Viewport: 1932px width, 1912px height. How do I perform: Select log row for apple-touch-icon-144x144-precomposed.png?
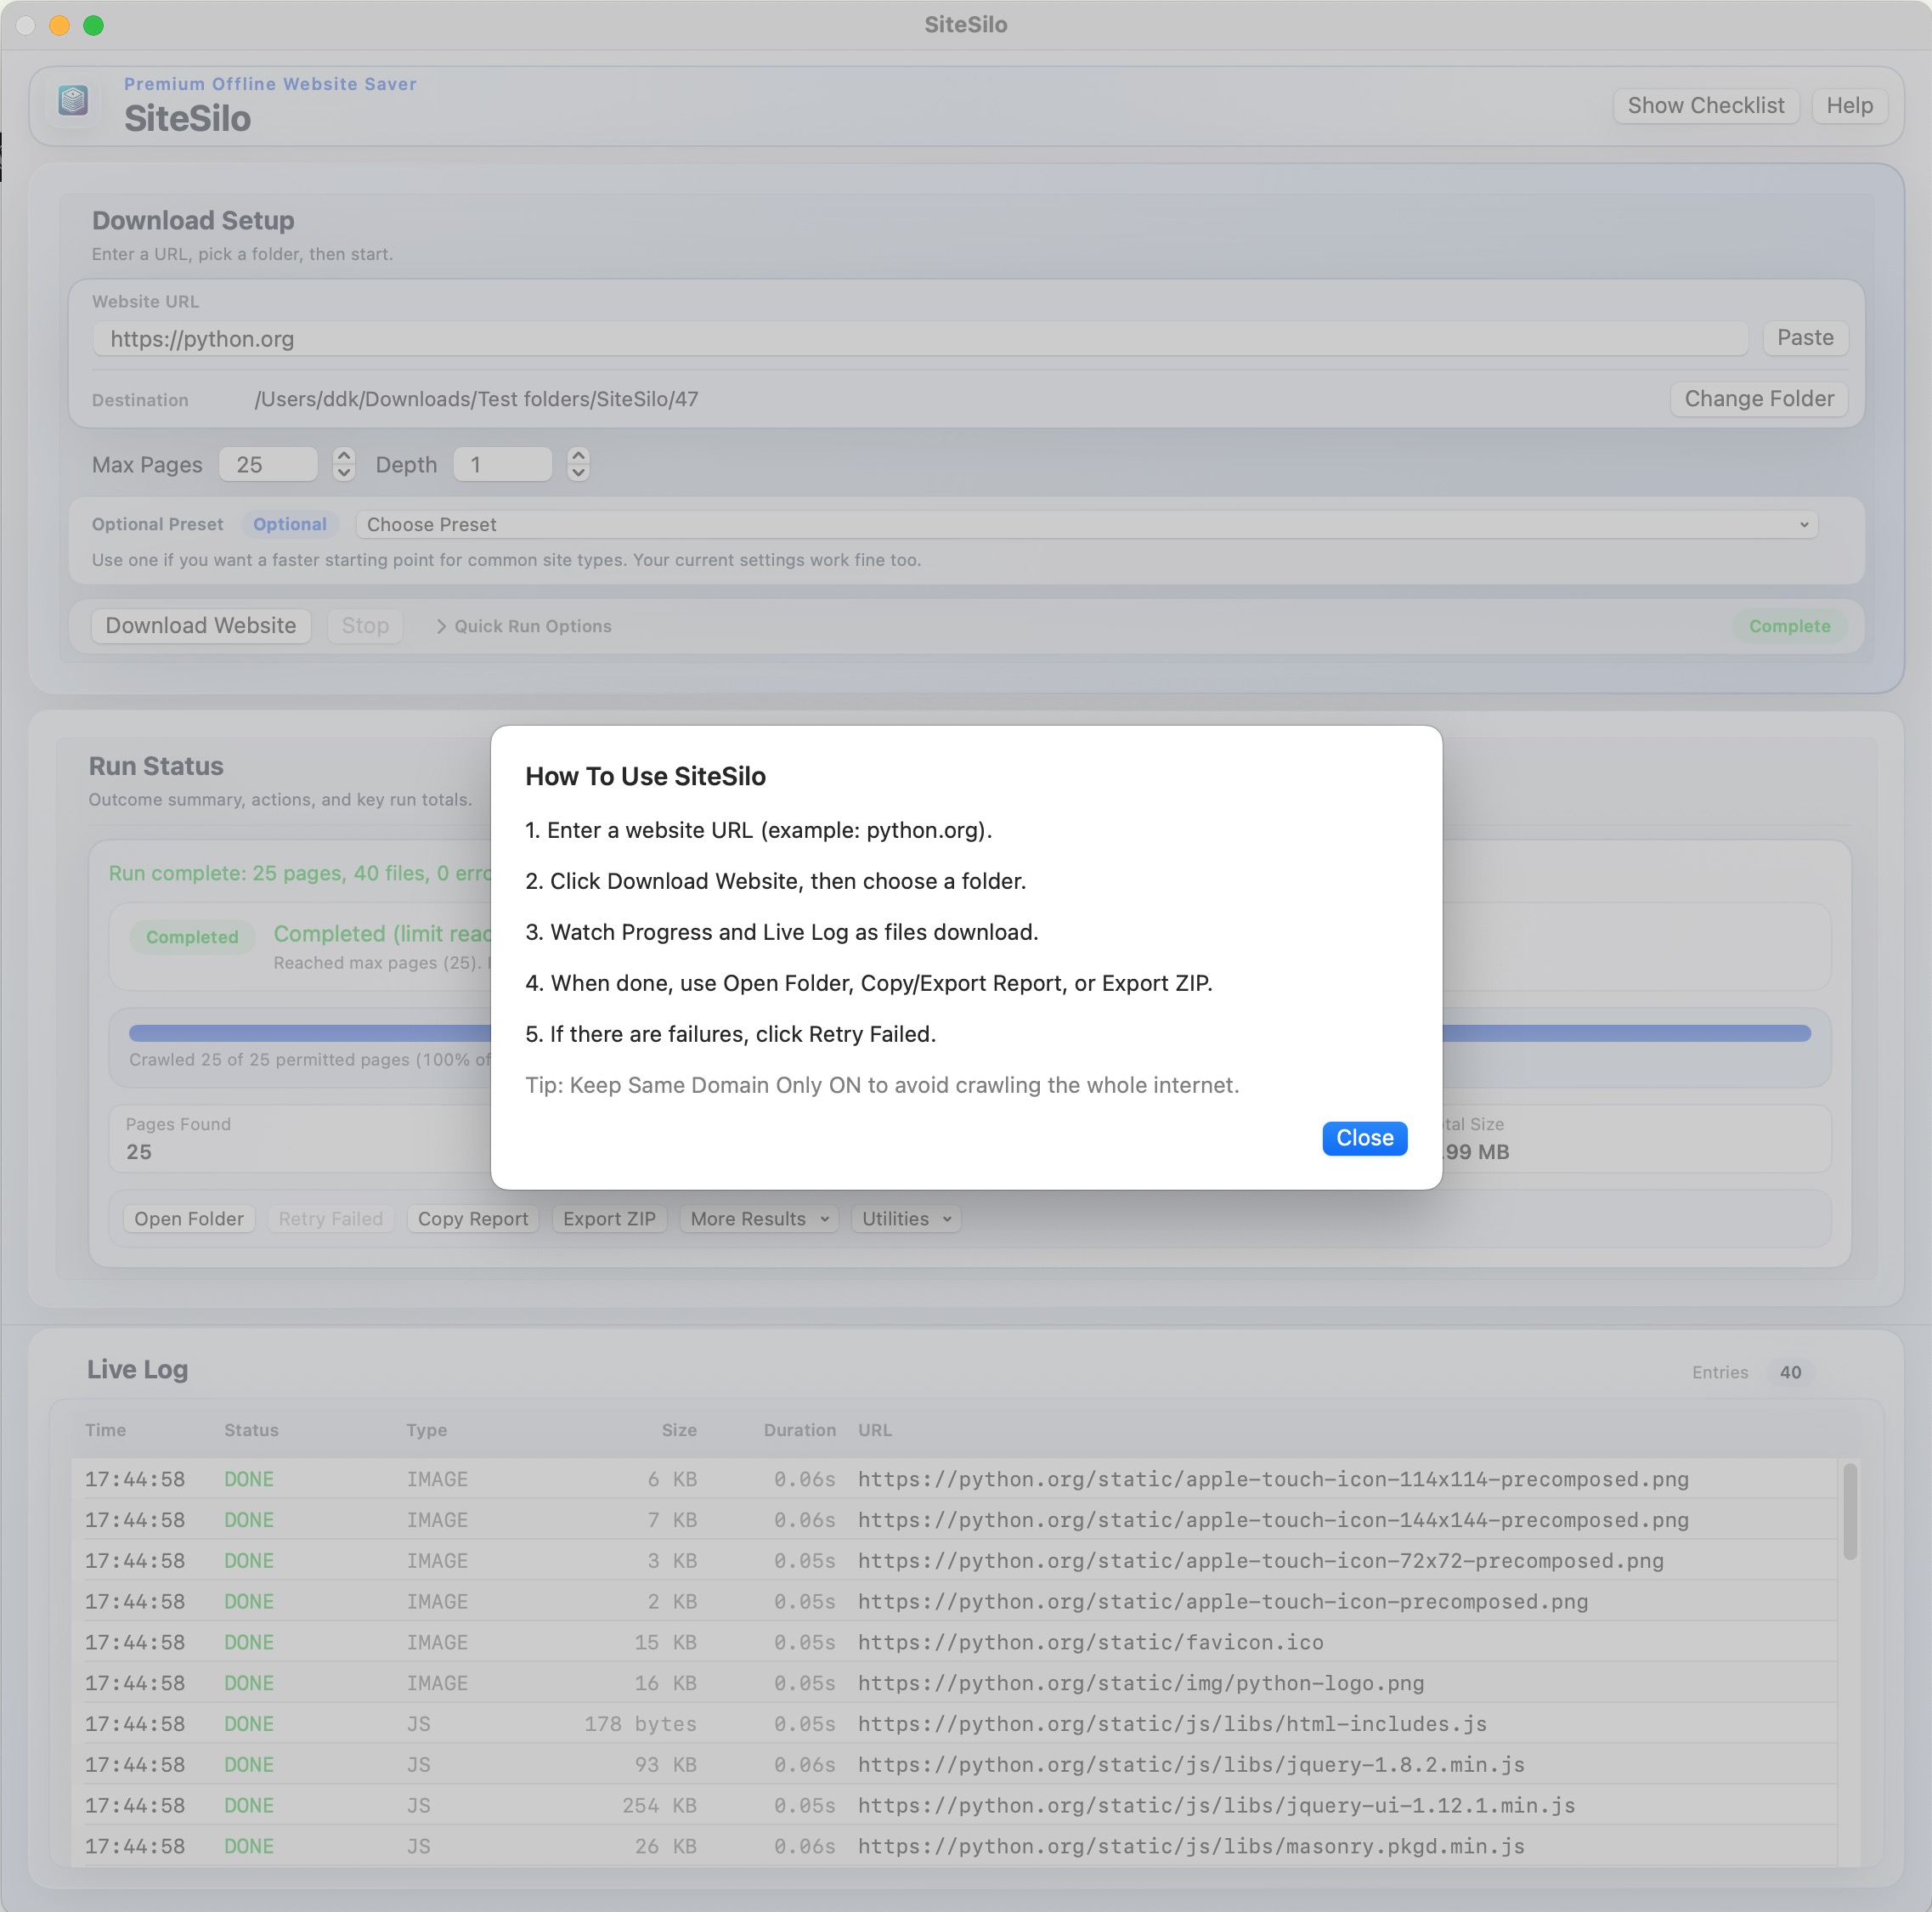(954, 1520)
